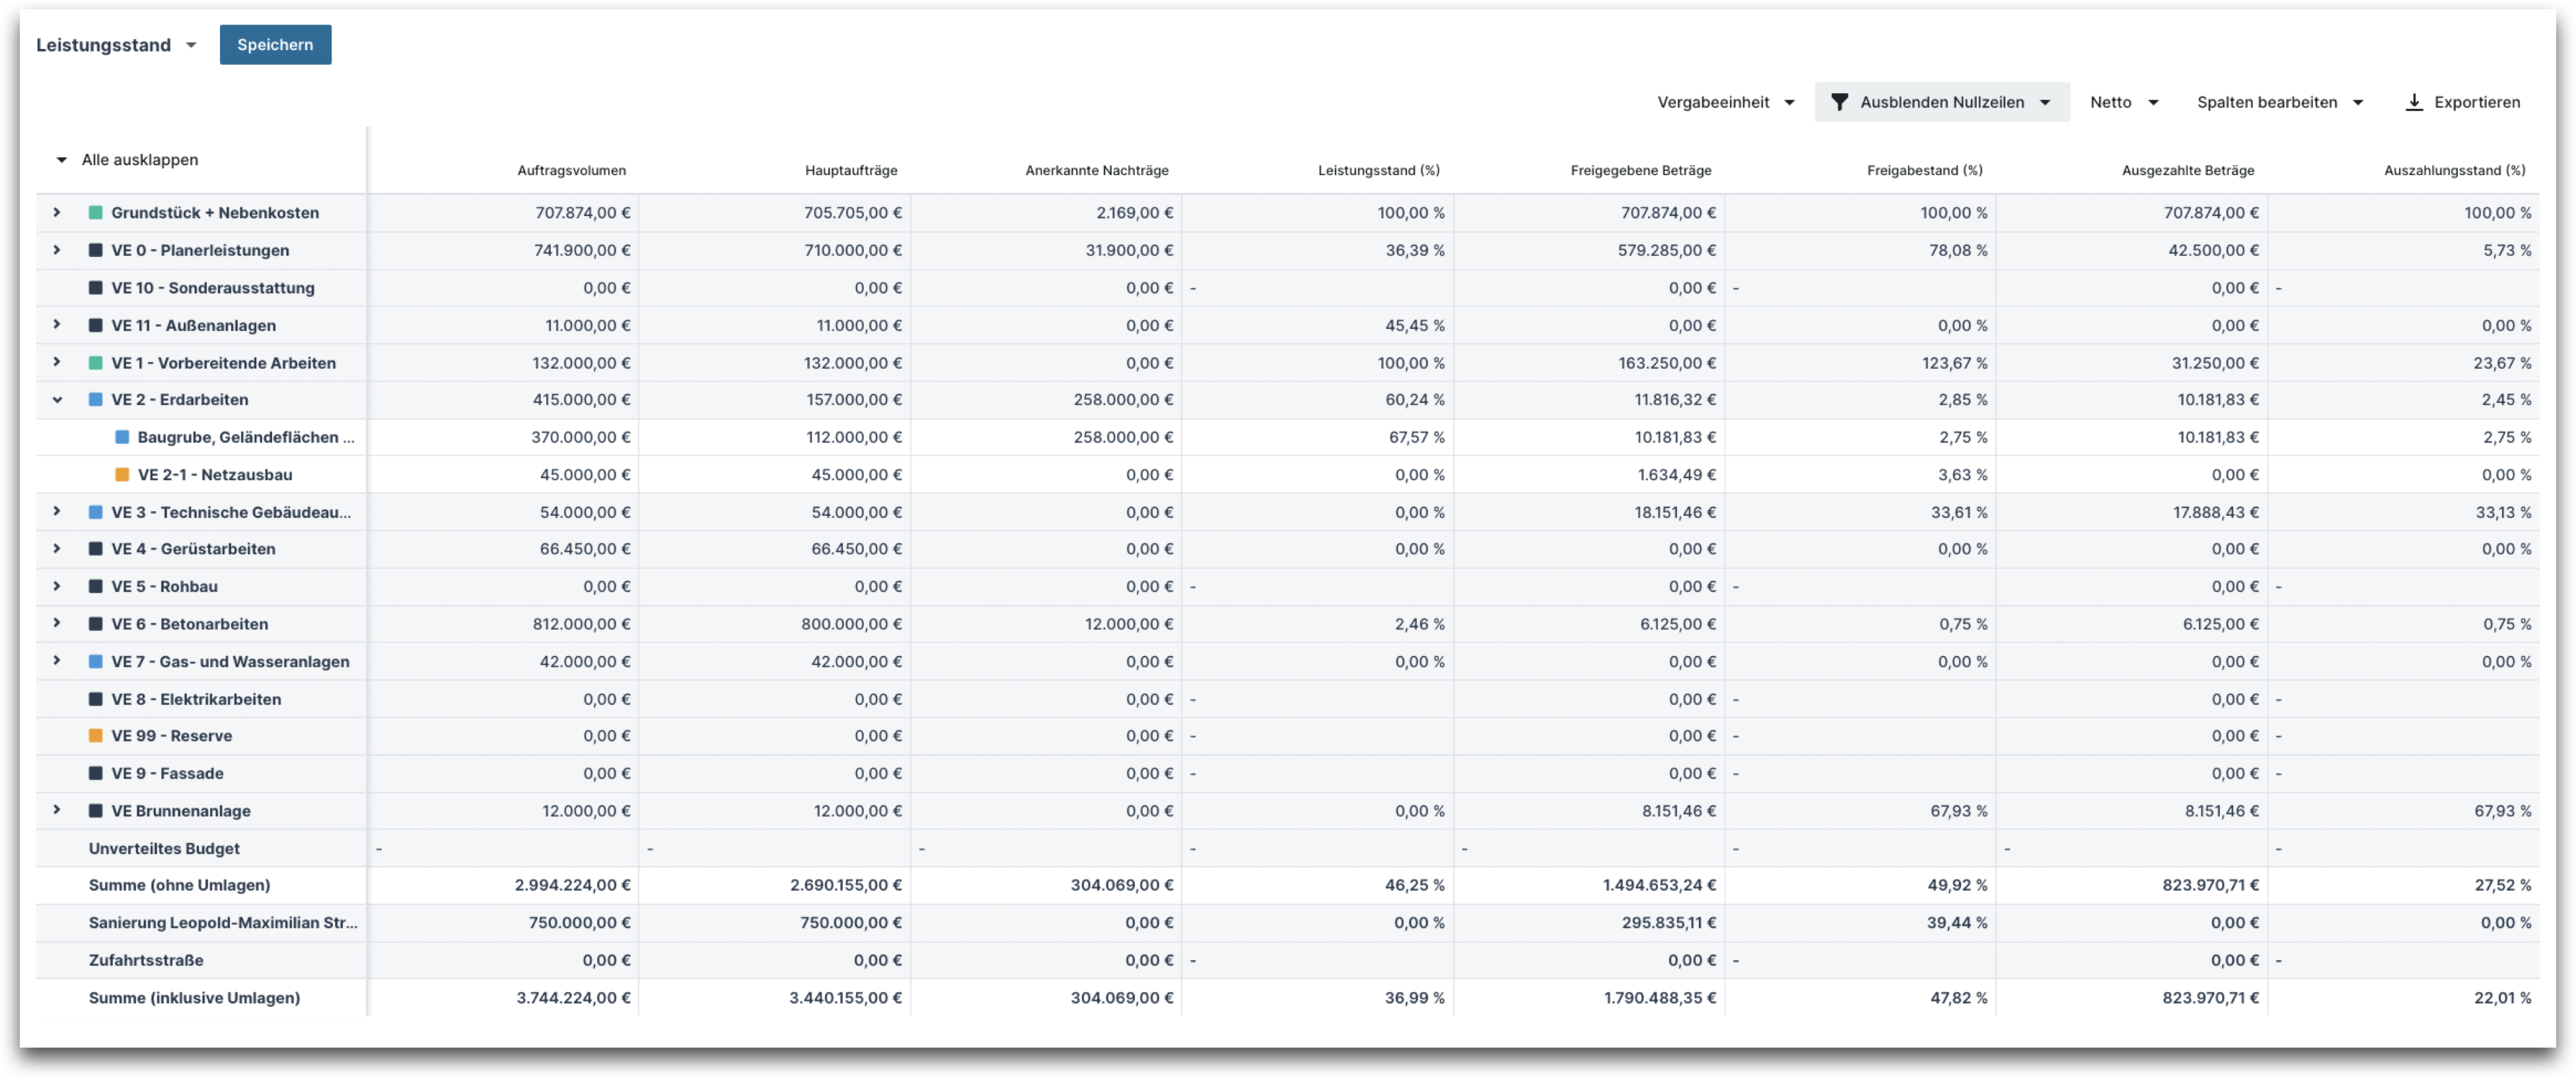Click Freigegebene Beträge total 1.790.488,35 €
2576x1078 pixels.
pyautogui.click(x=1659, y=997)
